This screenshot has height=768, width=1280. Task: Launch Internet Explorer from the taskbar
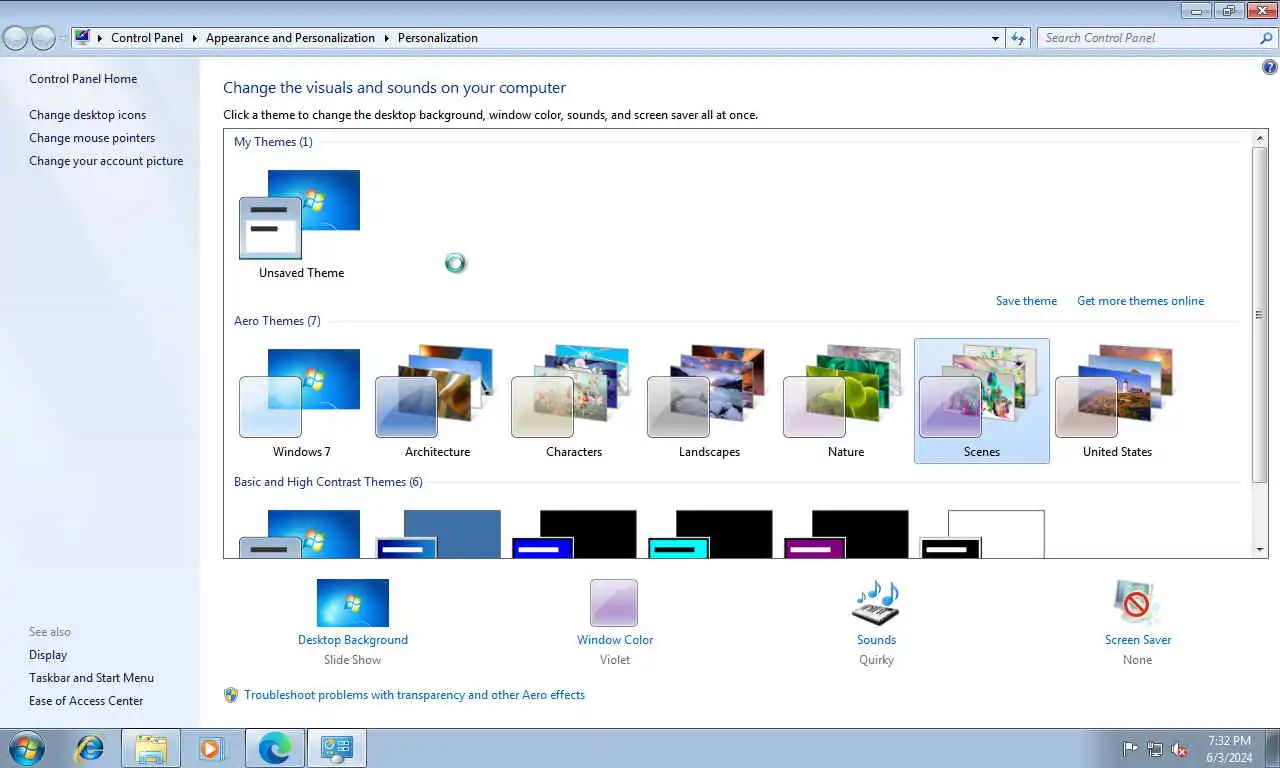point(90,748)
